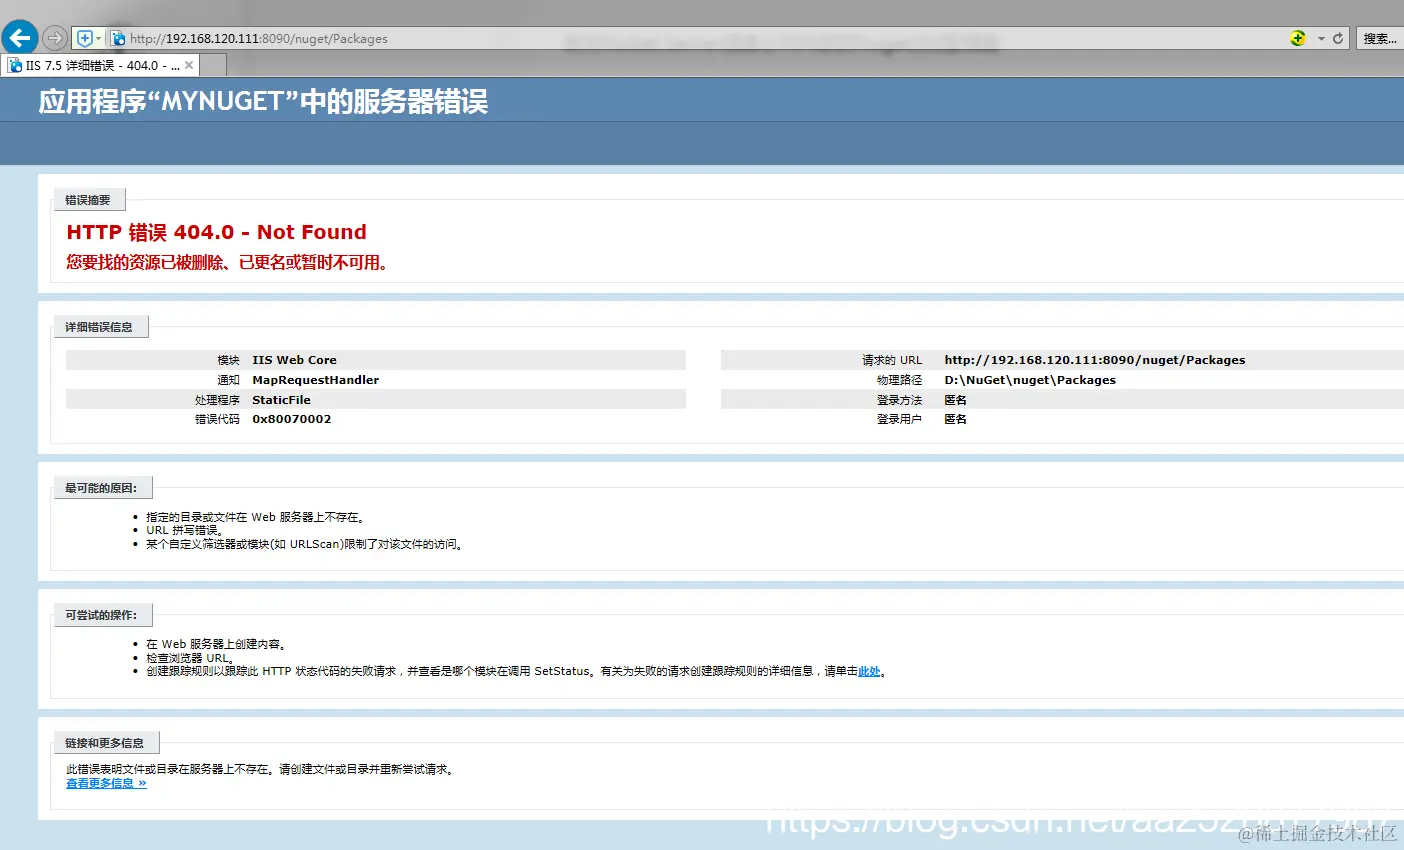Click the physical path D:\NuGet\nuget\Packages
The image size is (1404, 850).
(x=1030, y=380)
